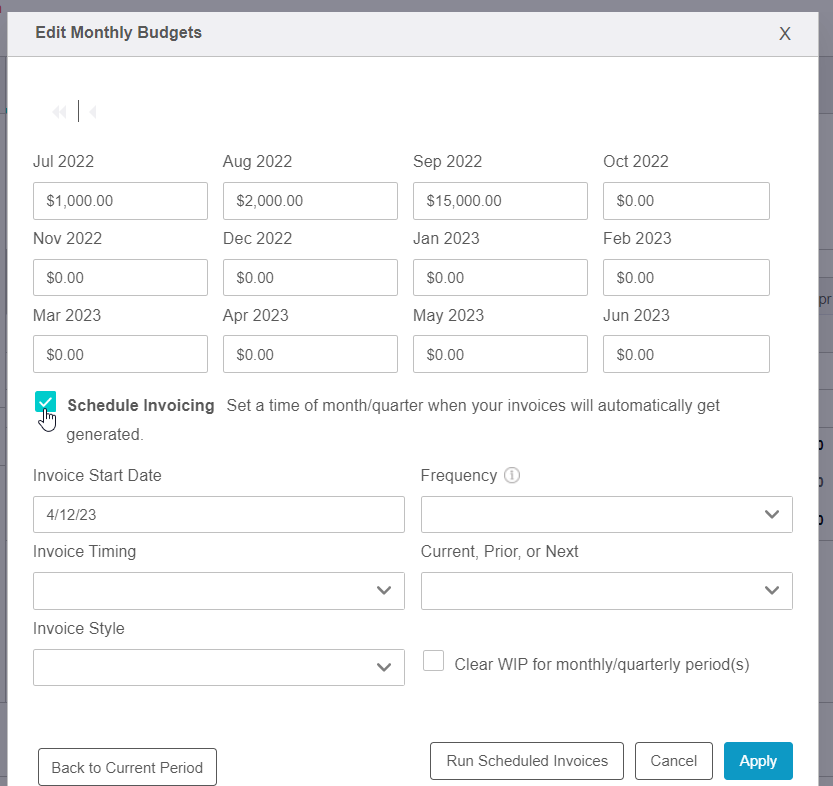
Task: Enable Clear WIP for monthly/quarterly periods
Action: click(x=433, y=661)
